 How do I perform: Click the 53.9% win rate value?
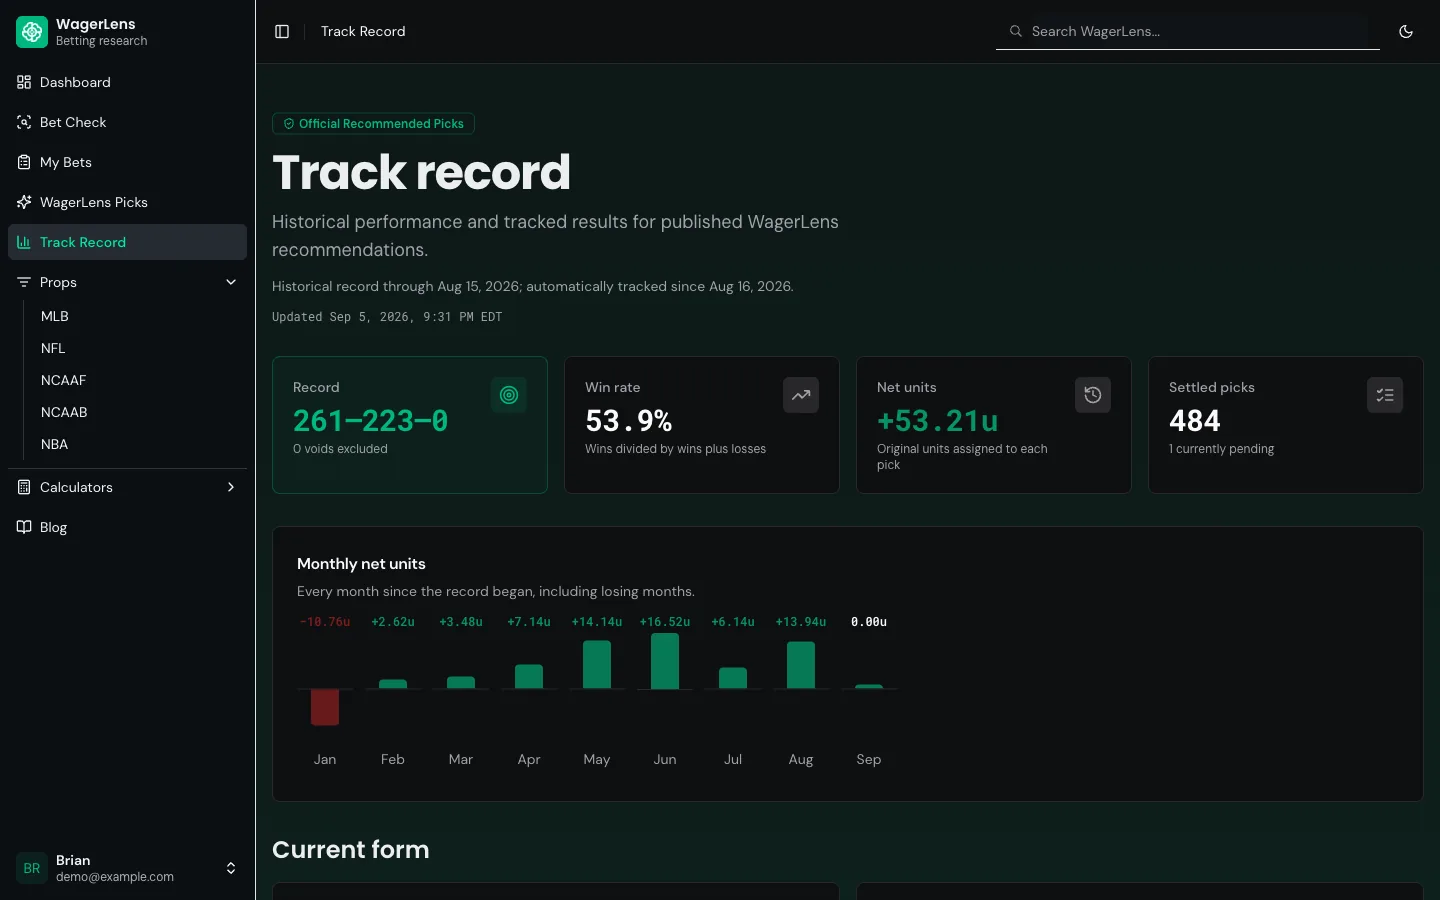(x=629, y=421)
